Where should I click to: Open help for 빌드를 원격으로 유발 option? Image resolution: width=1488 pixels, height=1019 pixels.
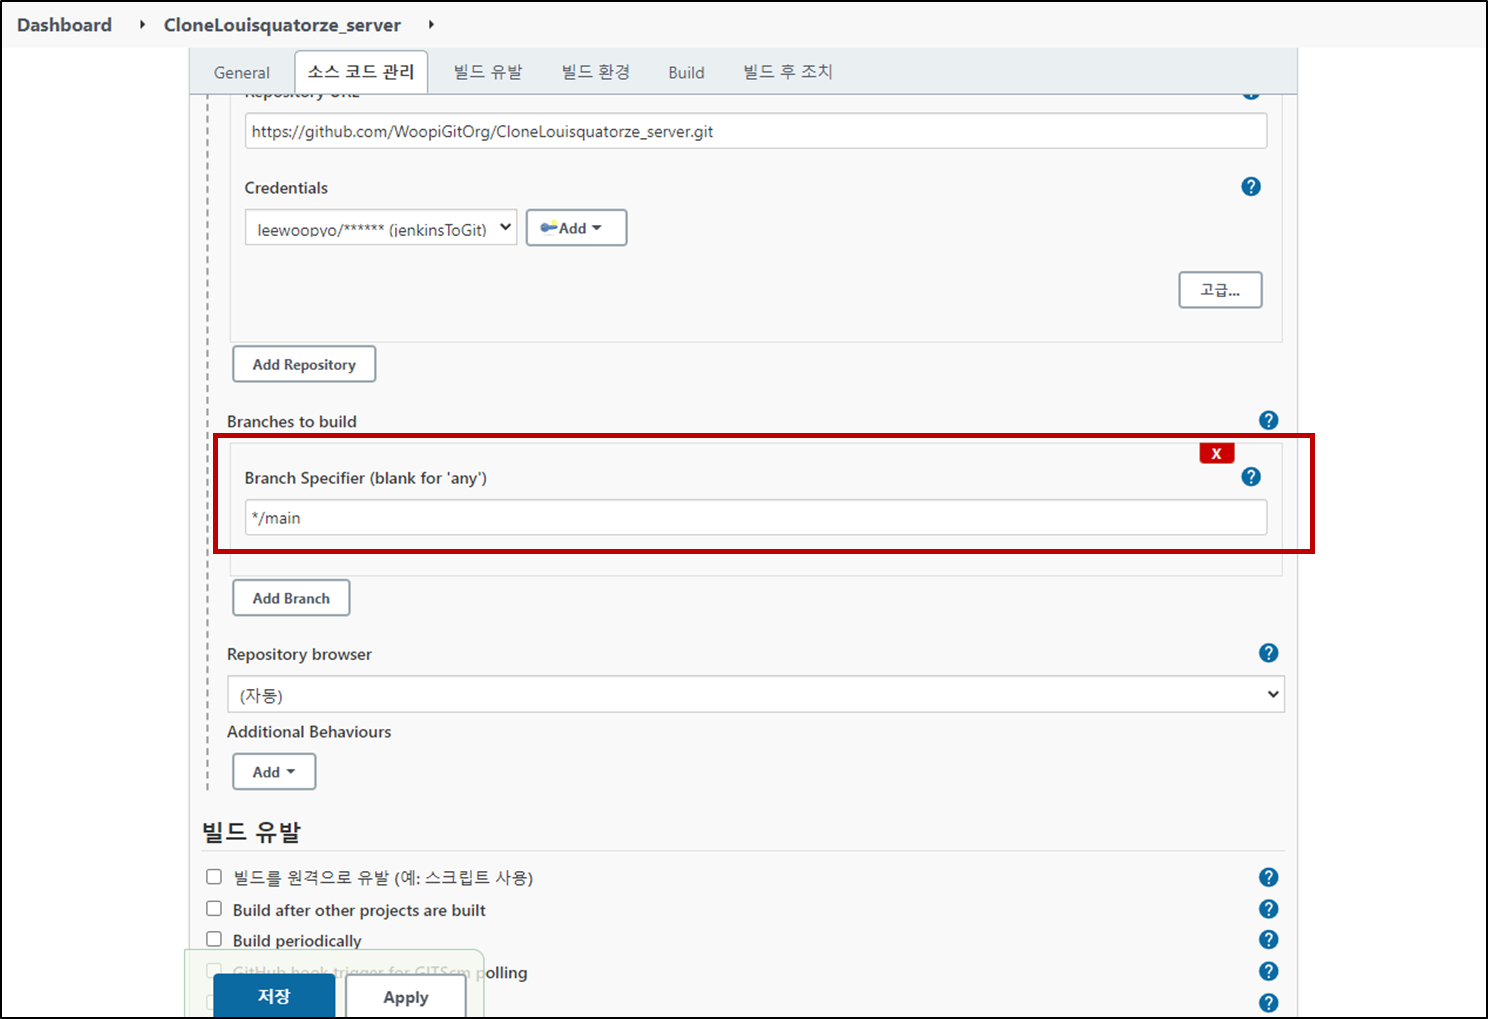[1269, 877]
